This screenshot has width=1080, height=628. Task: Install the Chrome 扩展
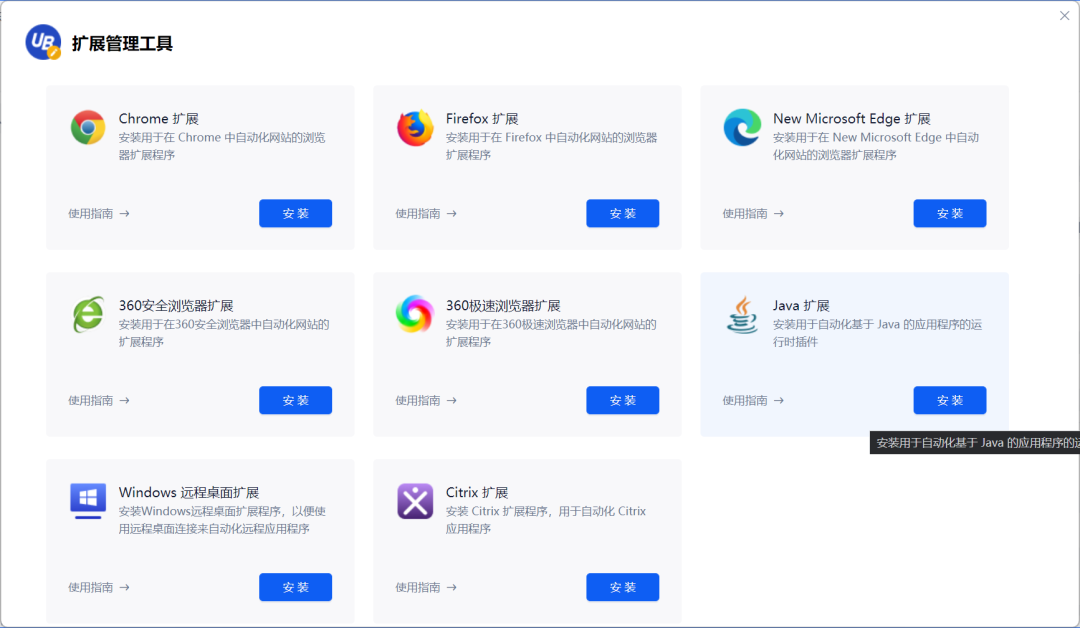click(295, 213)
